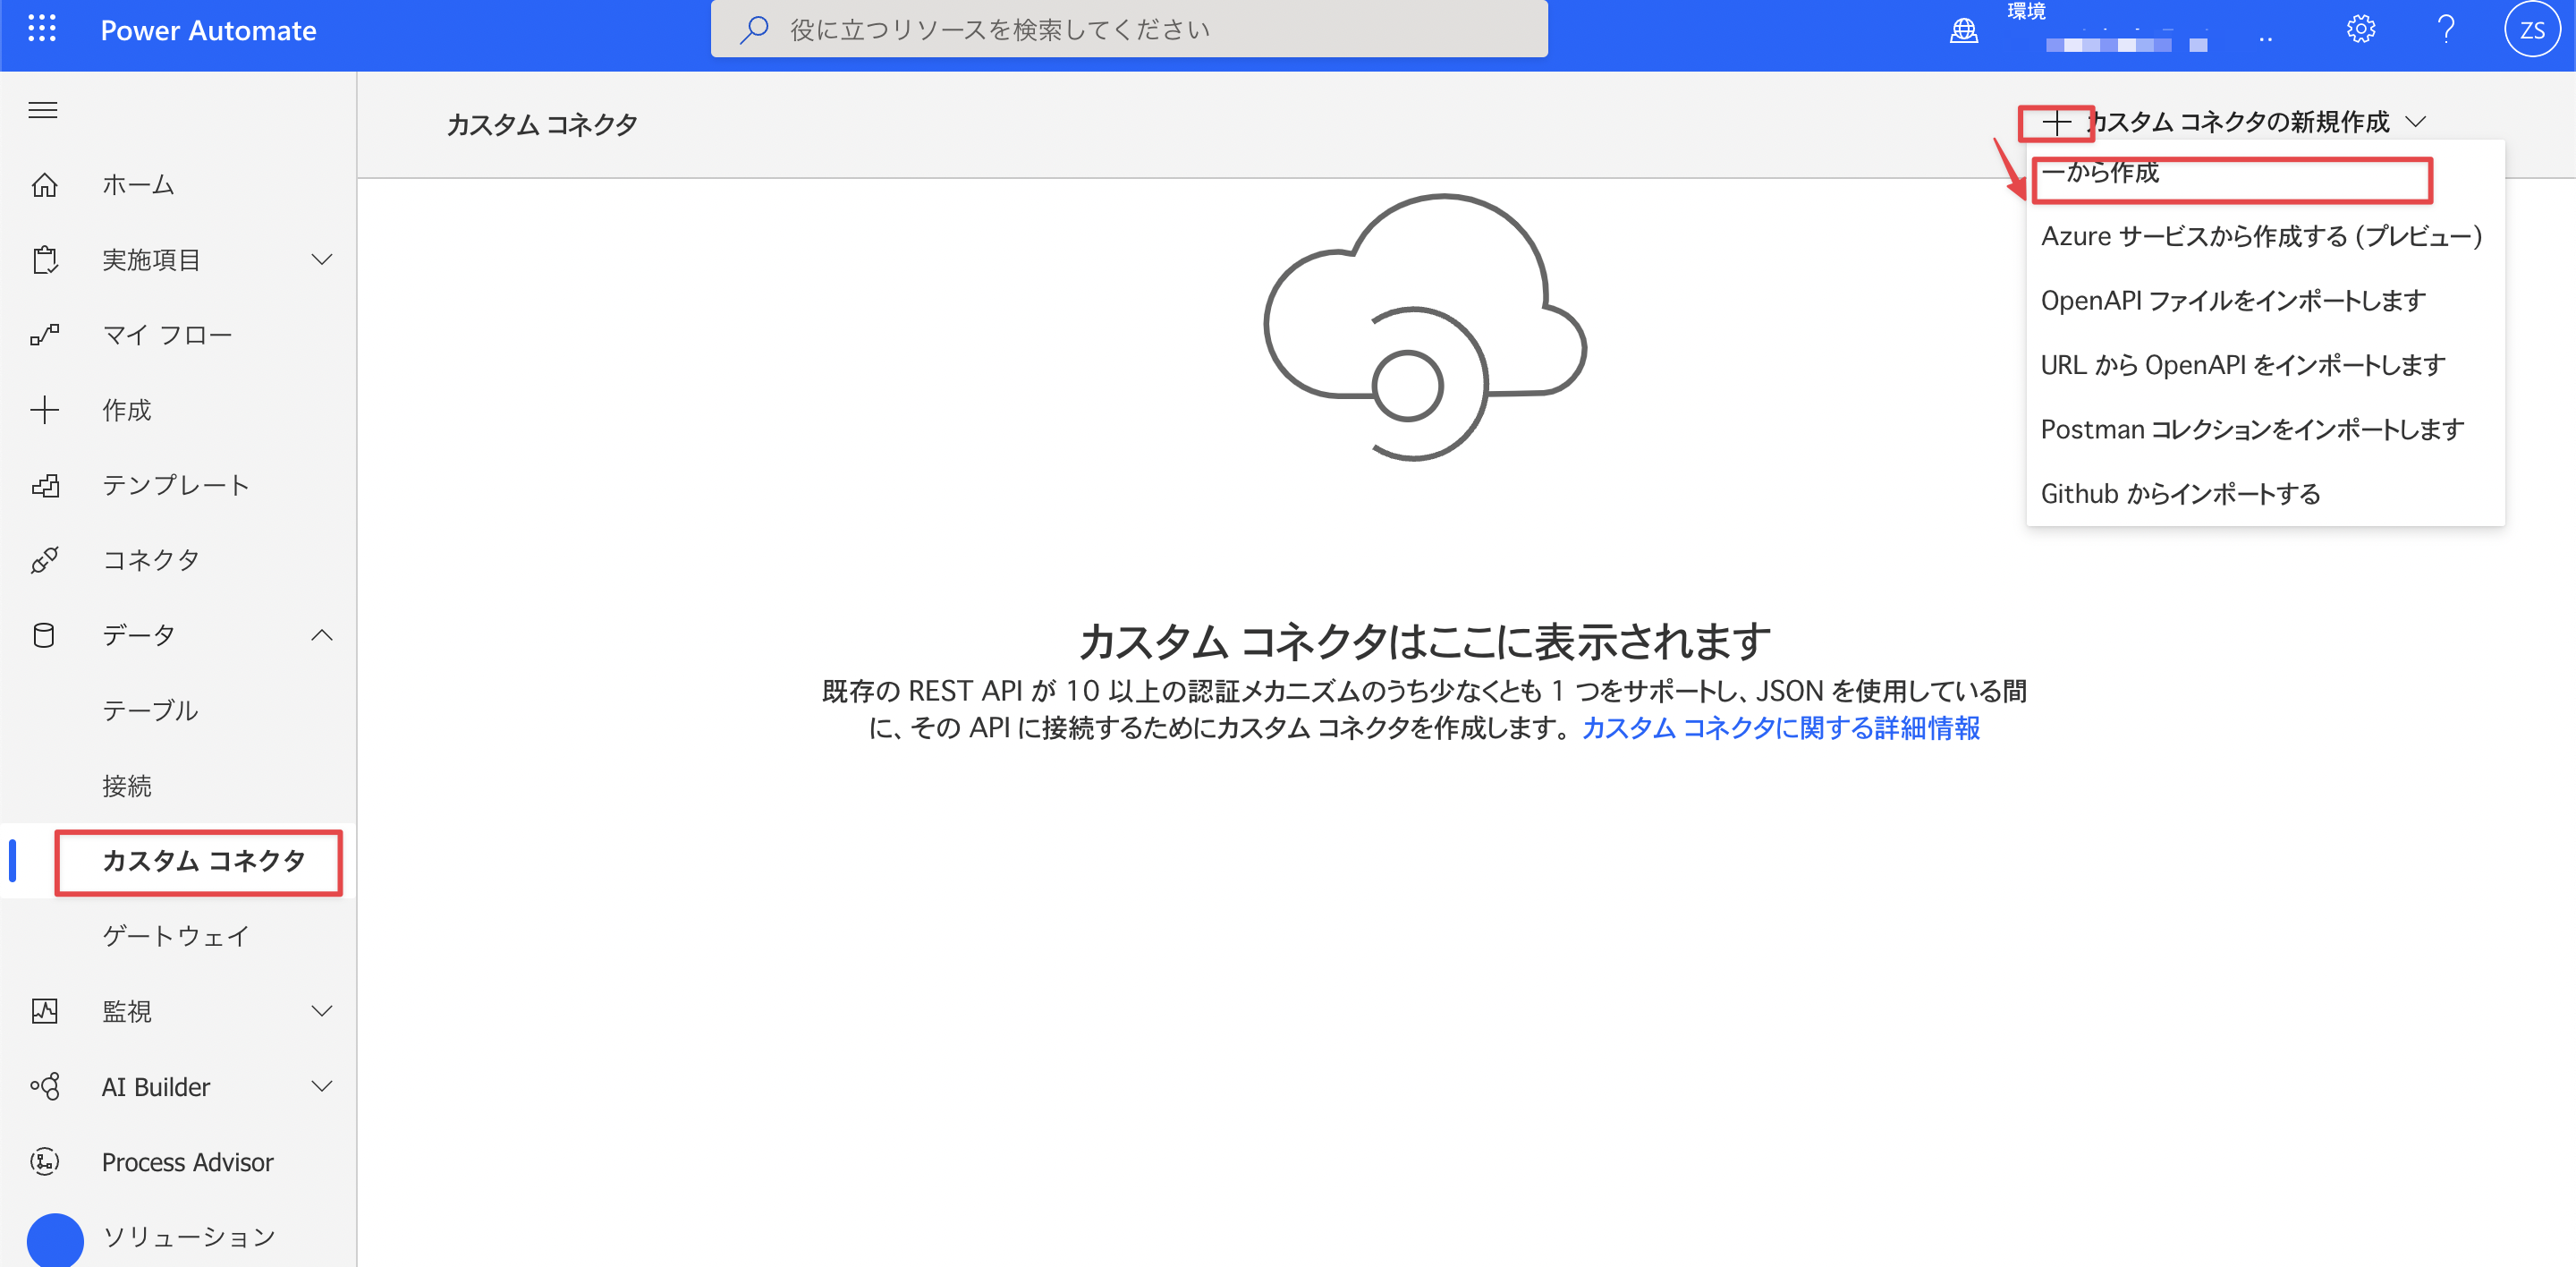The height and width of the screenshot is (1267, 2576).
Task: Open Process Advisor in sidebar
Action: (x=187, y=1162)
